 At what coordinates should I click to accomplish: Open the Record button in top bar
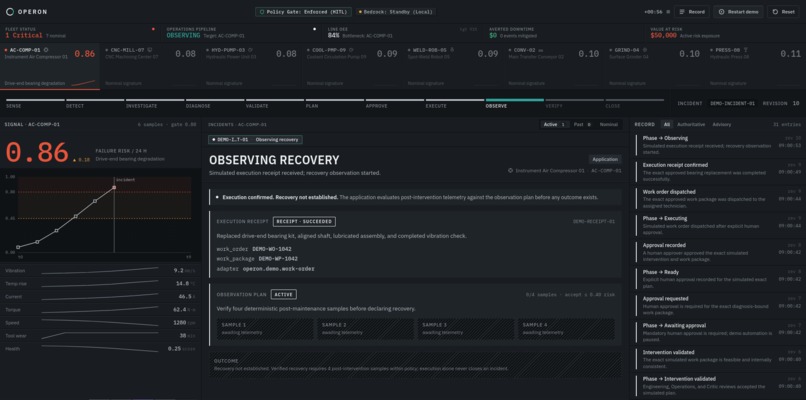pyautogui.click(x=692, y=12)
